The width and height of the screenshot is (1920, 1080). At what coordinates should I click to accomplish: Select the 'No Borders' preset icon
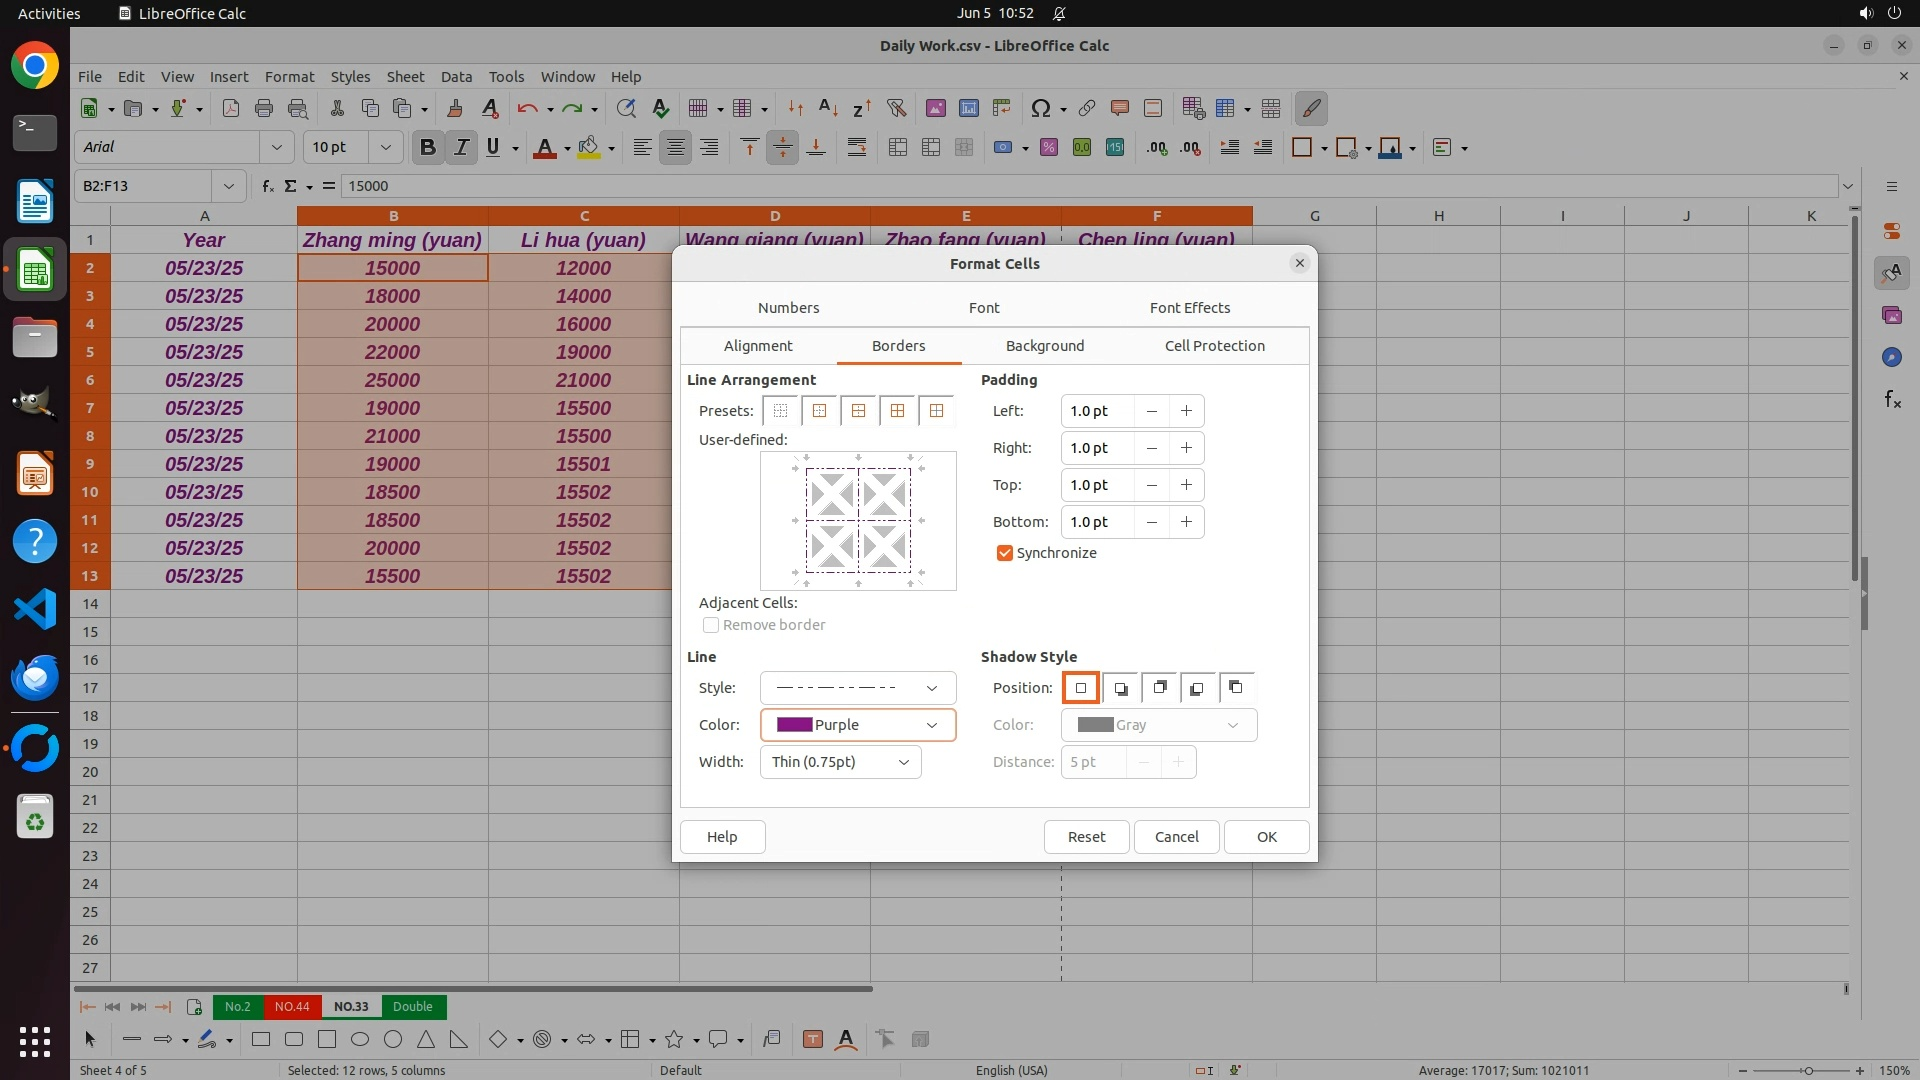(780, 411)
